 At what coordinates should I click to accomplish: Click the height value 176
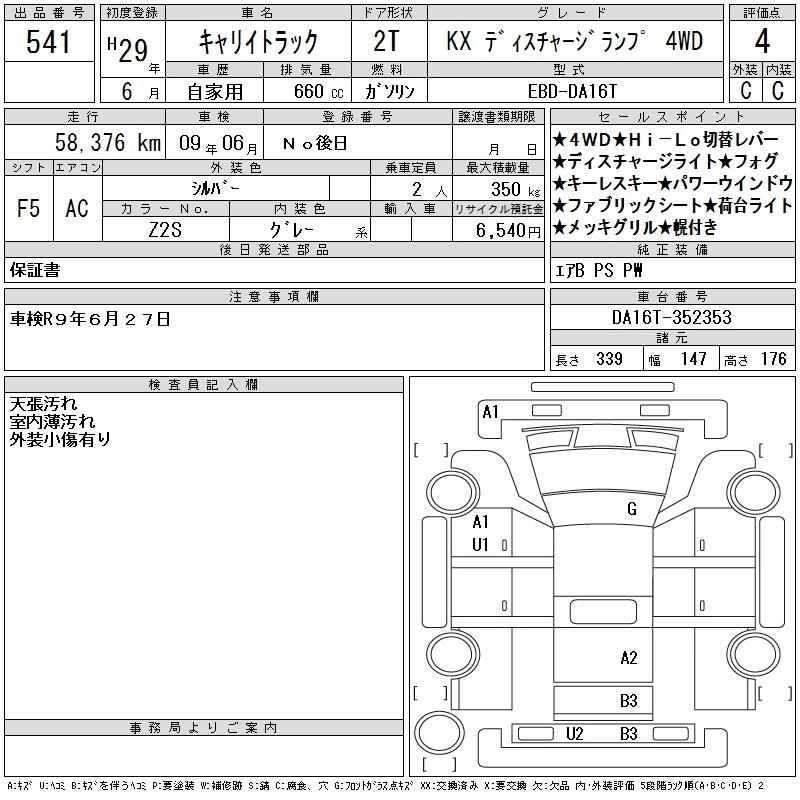(773, 359)
